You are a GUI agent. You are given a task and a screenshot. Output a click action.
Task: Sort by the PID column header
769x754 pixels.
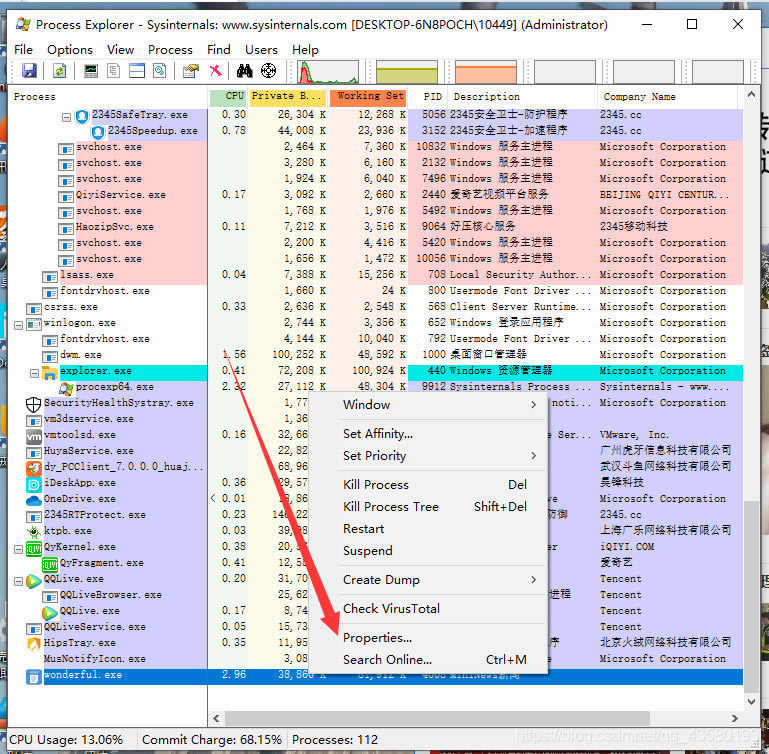click(428, 96)
